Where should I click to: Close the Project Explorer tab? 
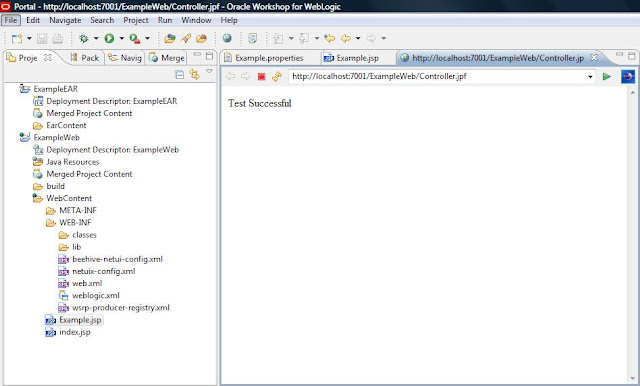tap(48, 58)
